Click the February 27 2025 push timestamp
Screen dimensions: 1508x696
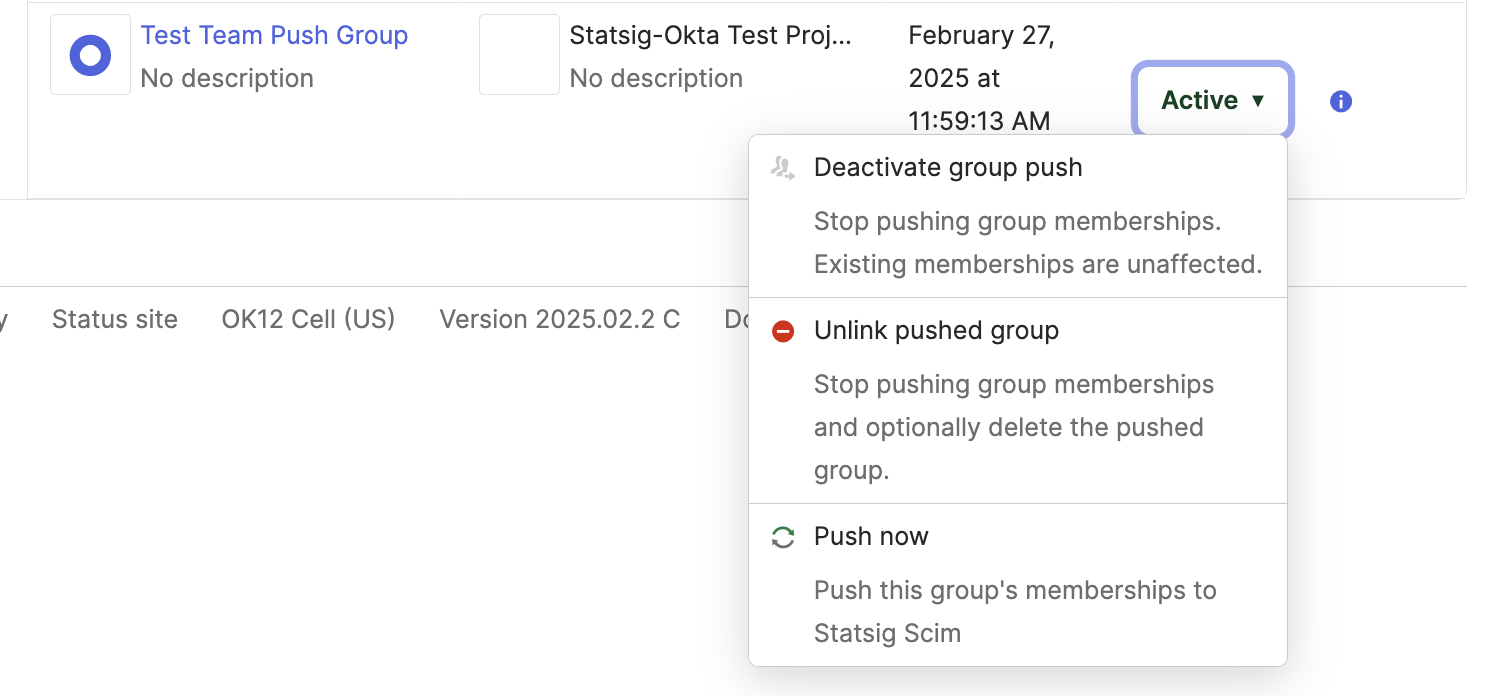980,77
